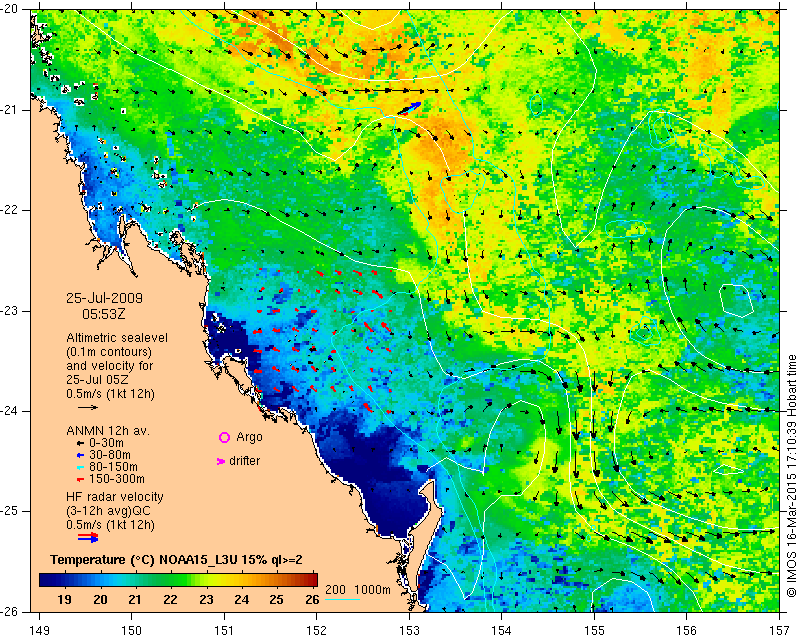Click the small closed sea-level contour near 156.5E 23S
Screen dimensions: 800x640
tap(736, 299)
